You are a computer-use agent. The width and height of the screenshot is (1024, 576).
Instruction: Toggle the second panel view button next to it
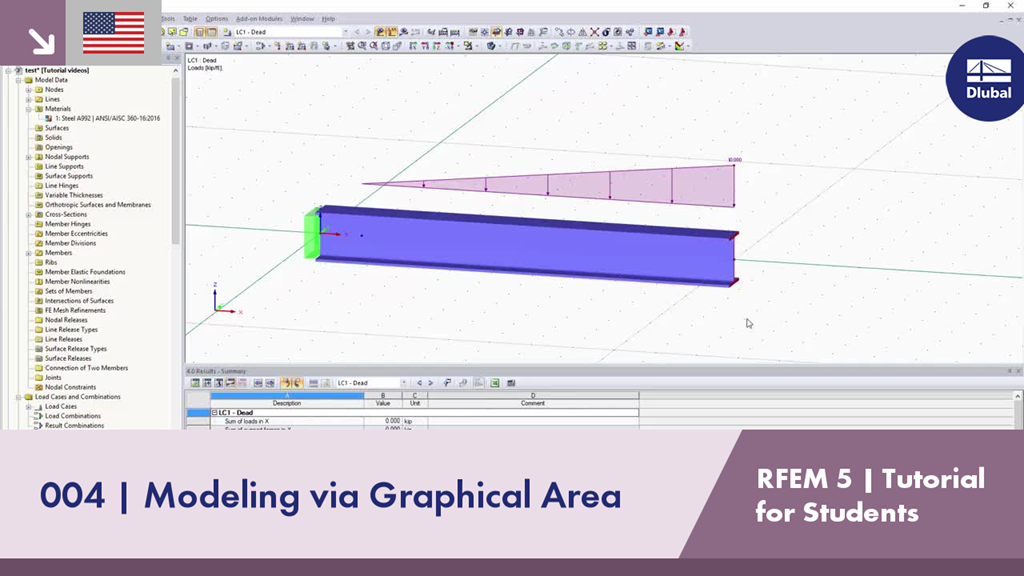click(212, 32)
